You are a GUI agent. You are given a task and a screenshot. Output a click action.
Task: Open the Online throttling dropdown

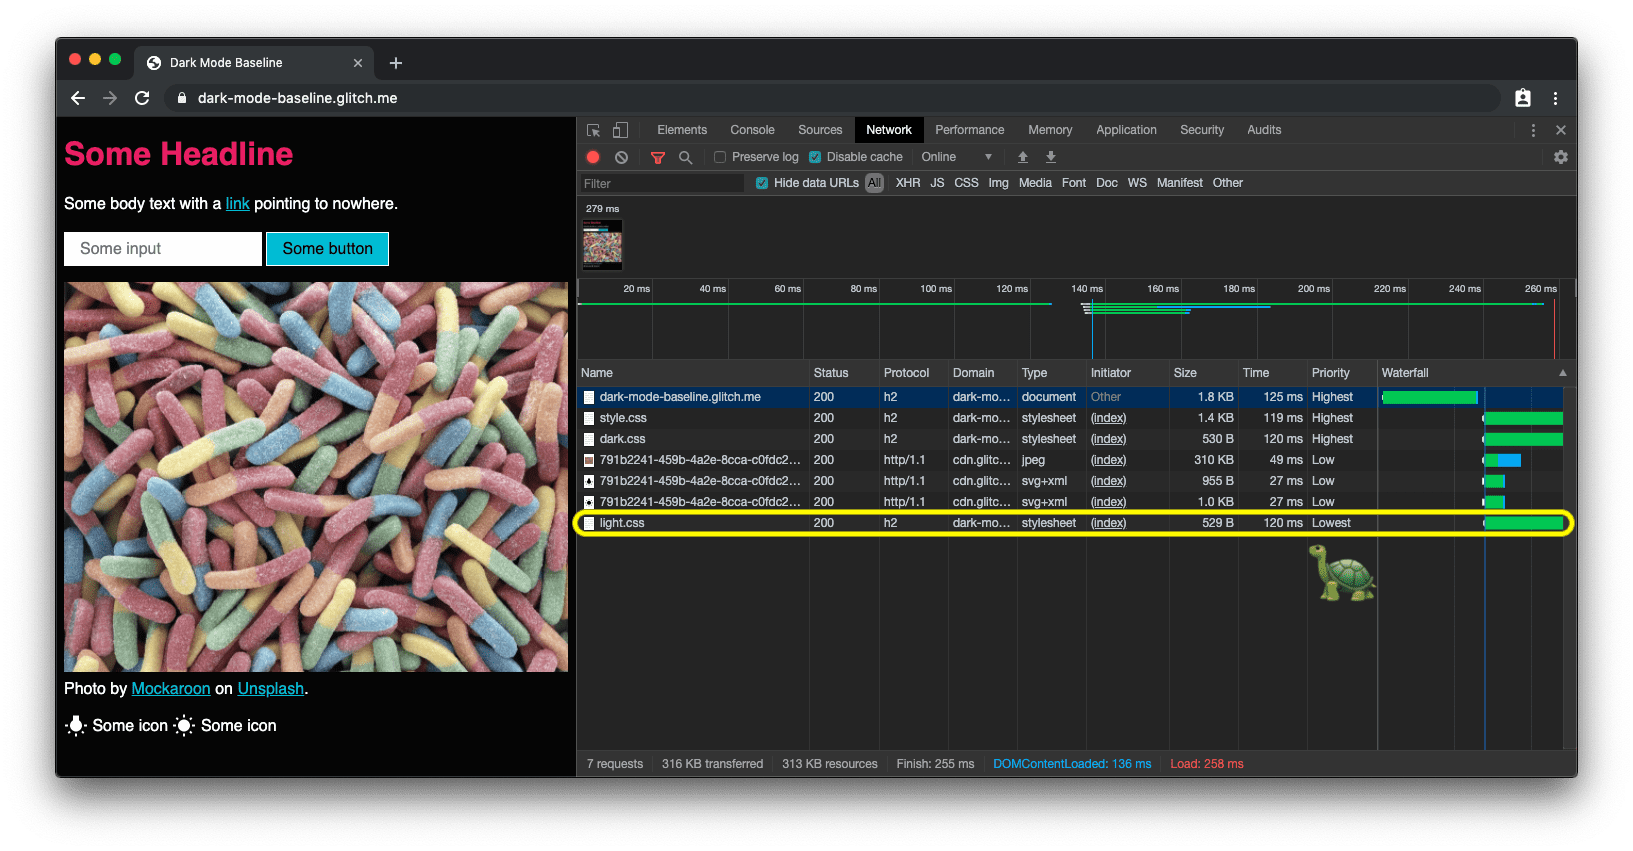956,157
